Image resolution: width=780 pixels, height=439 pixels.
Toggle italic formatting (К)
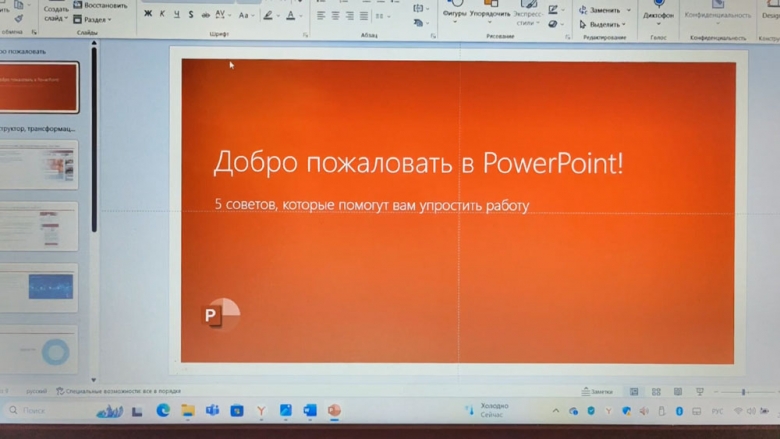[x=162, y=14]
